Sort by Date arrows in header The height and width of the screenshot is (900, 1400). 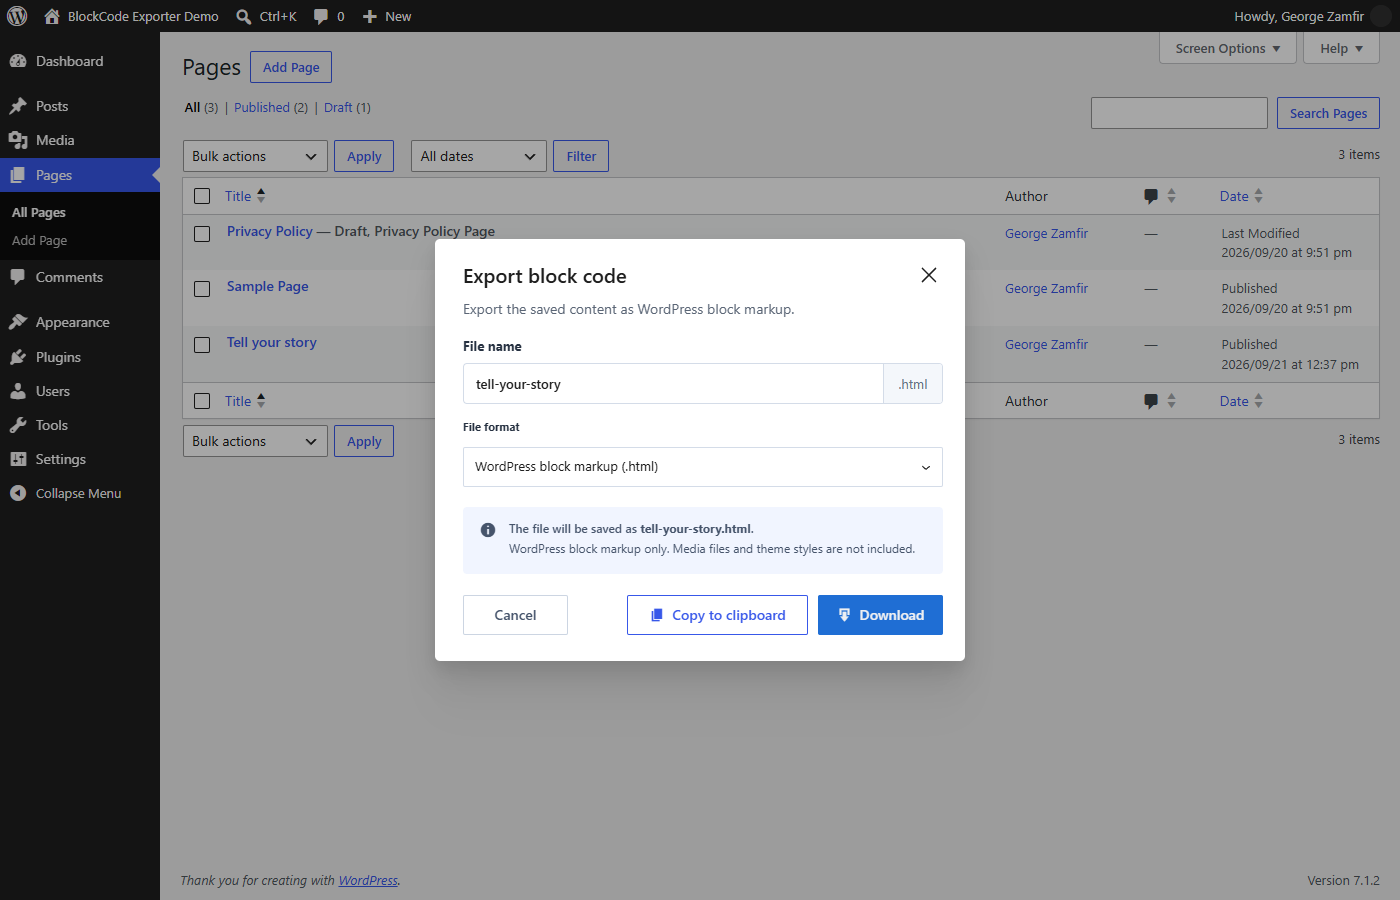pos(1259,196)
